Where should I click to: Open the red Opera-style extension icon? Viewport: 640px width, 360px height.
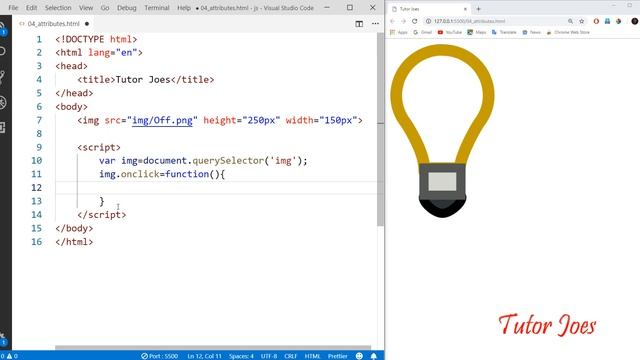point(596,21)
